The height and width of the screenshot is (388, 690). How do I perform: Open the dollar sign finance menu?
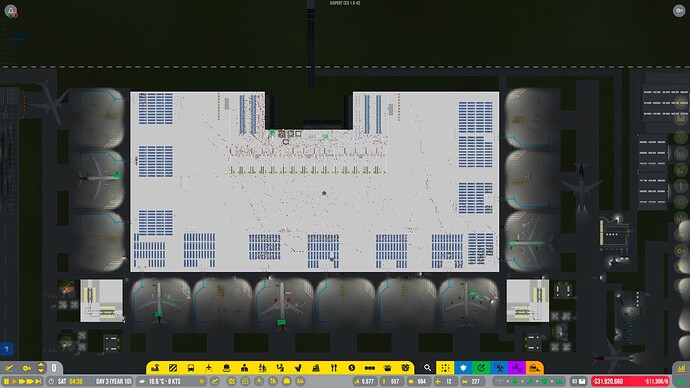click(352, 368)
